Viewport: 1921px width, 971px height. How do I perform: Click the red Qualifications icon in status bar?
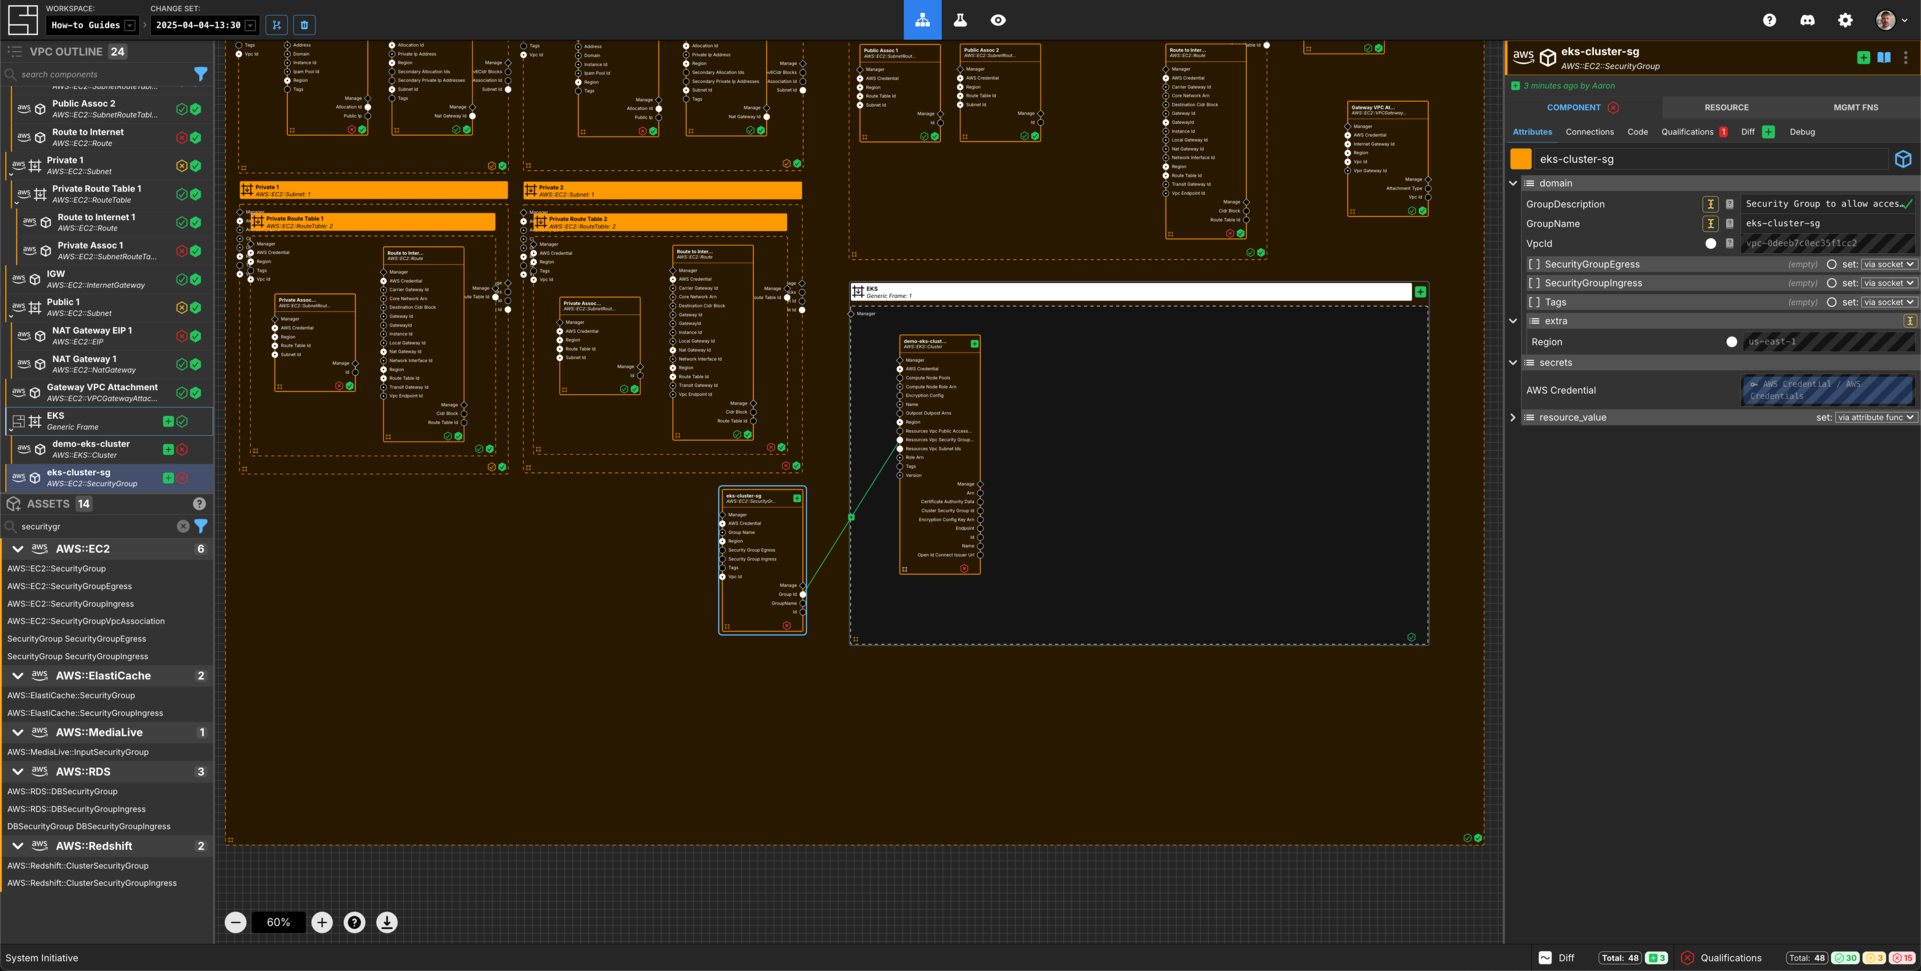[1687, 957]
